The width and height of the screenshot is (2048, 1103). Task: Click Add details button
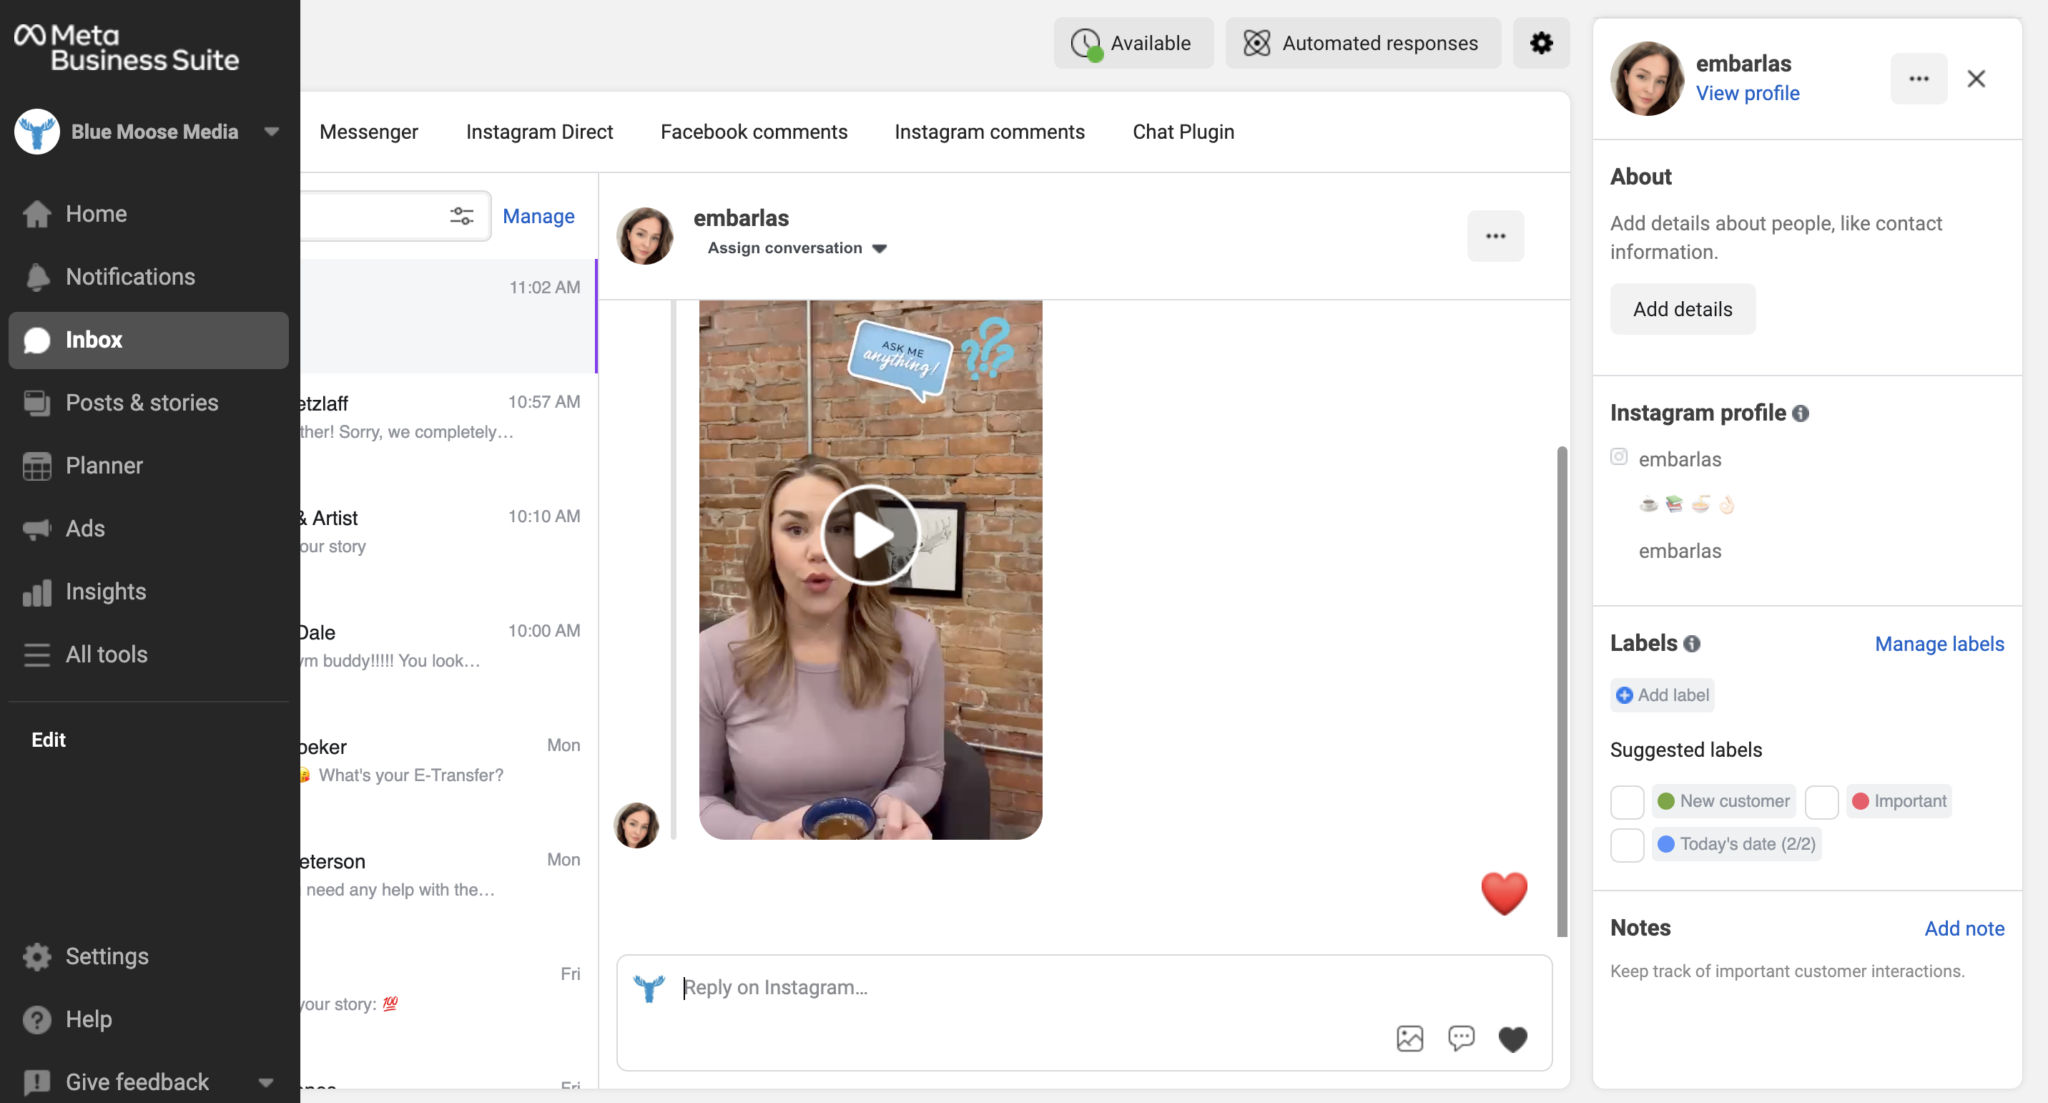click(x=1683, y=309)
